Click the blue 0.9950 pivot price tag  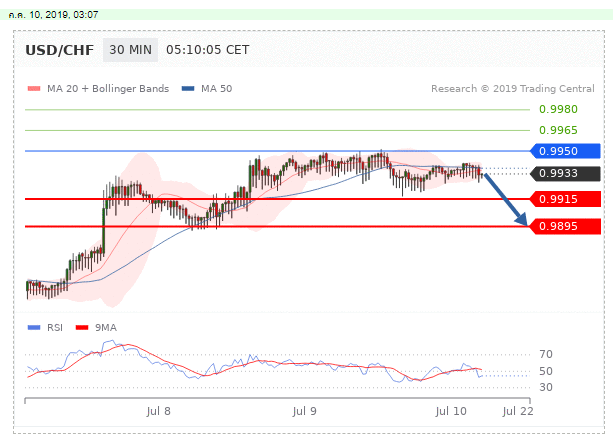coord(565,151)
